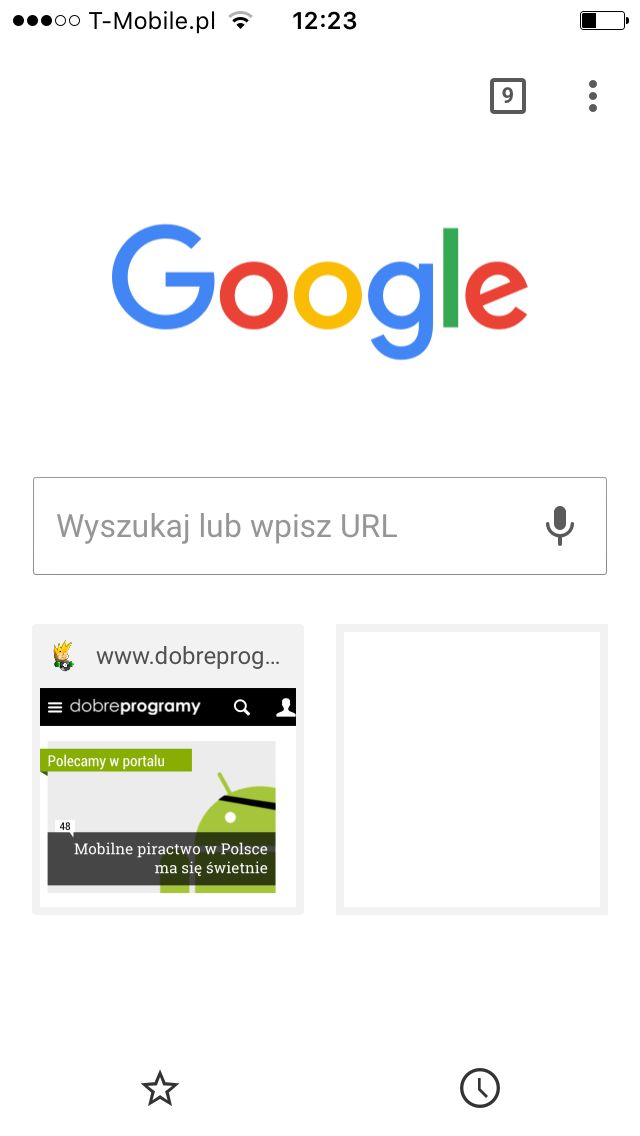Viewport: 640px width, 1136px height.
Task: Open the tab switcher showing 9 tabs
Action: click(507, 96)
